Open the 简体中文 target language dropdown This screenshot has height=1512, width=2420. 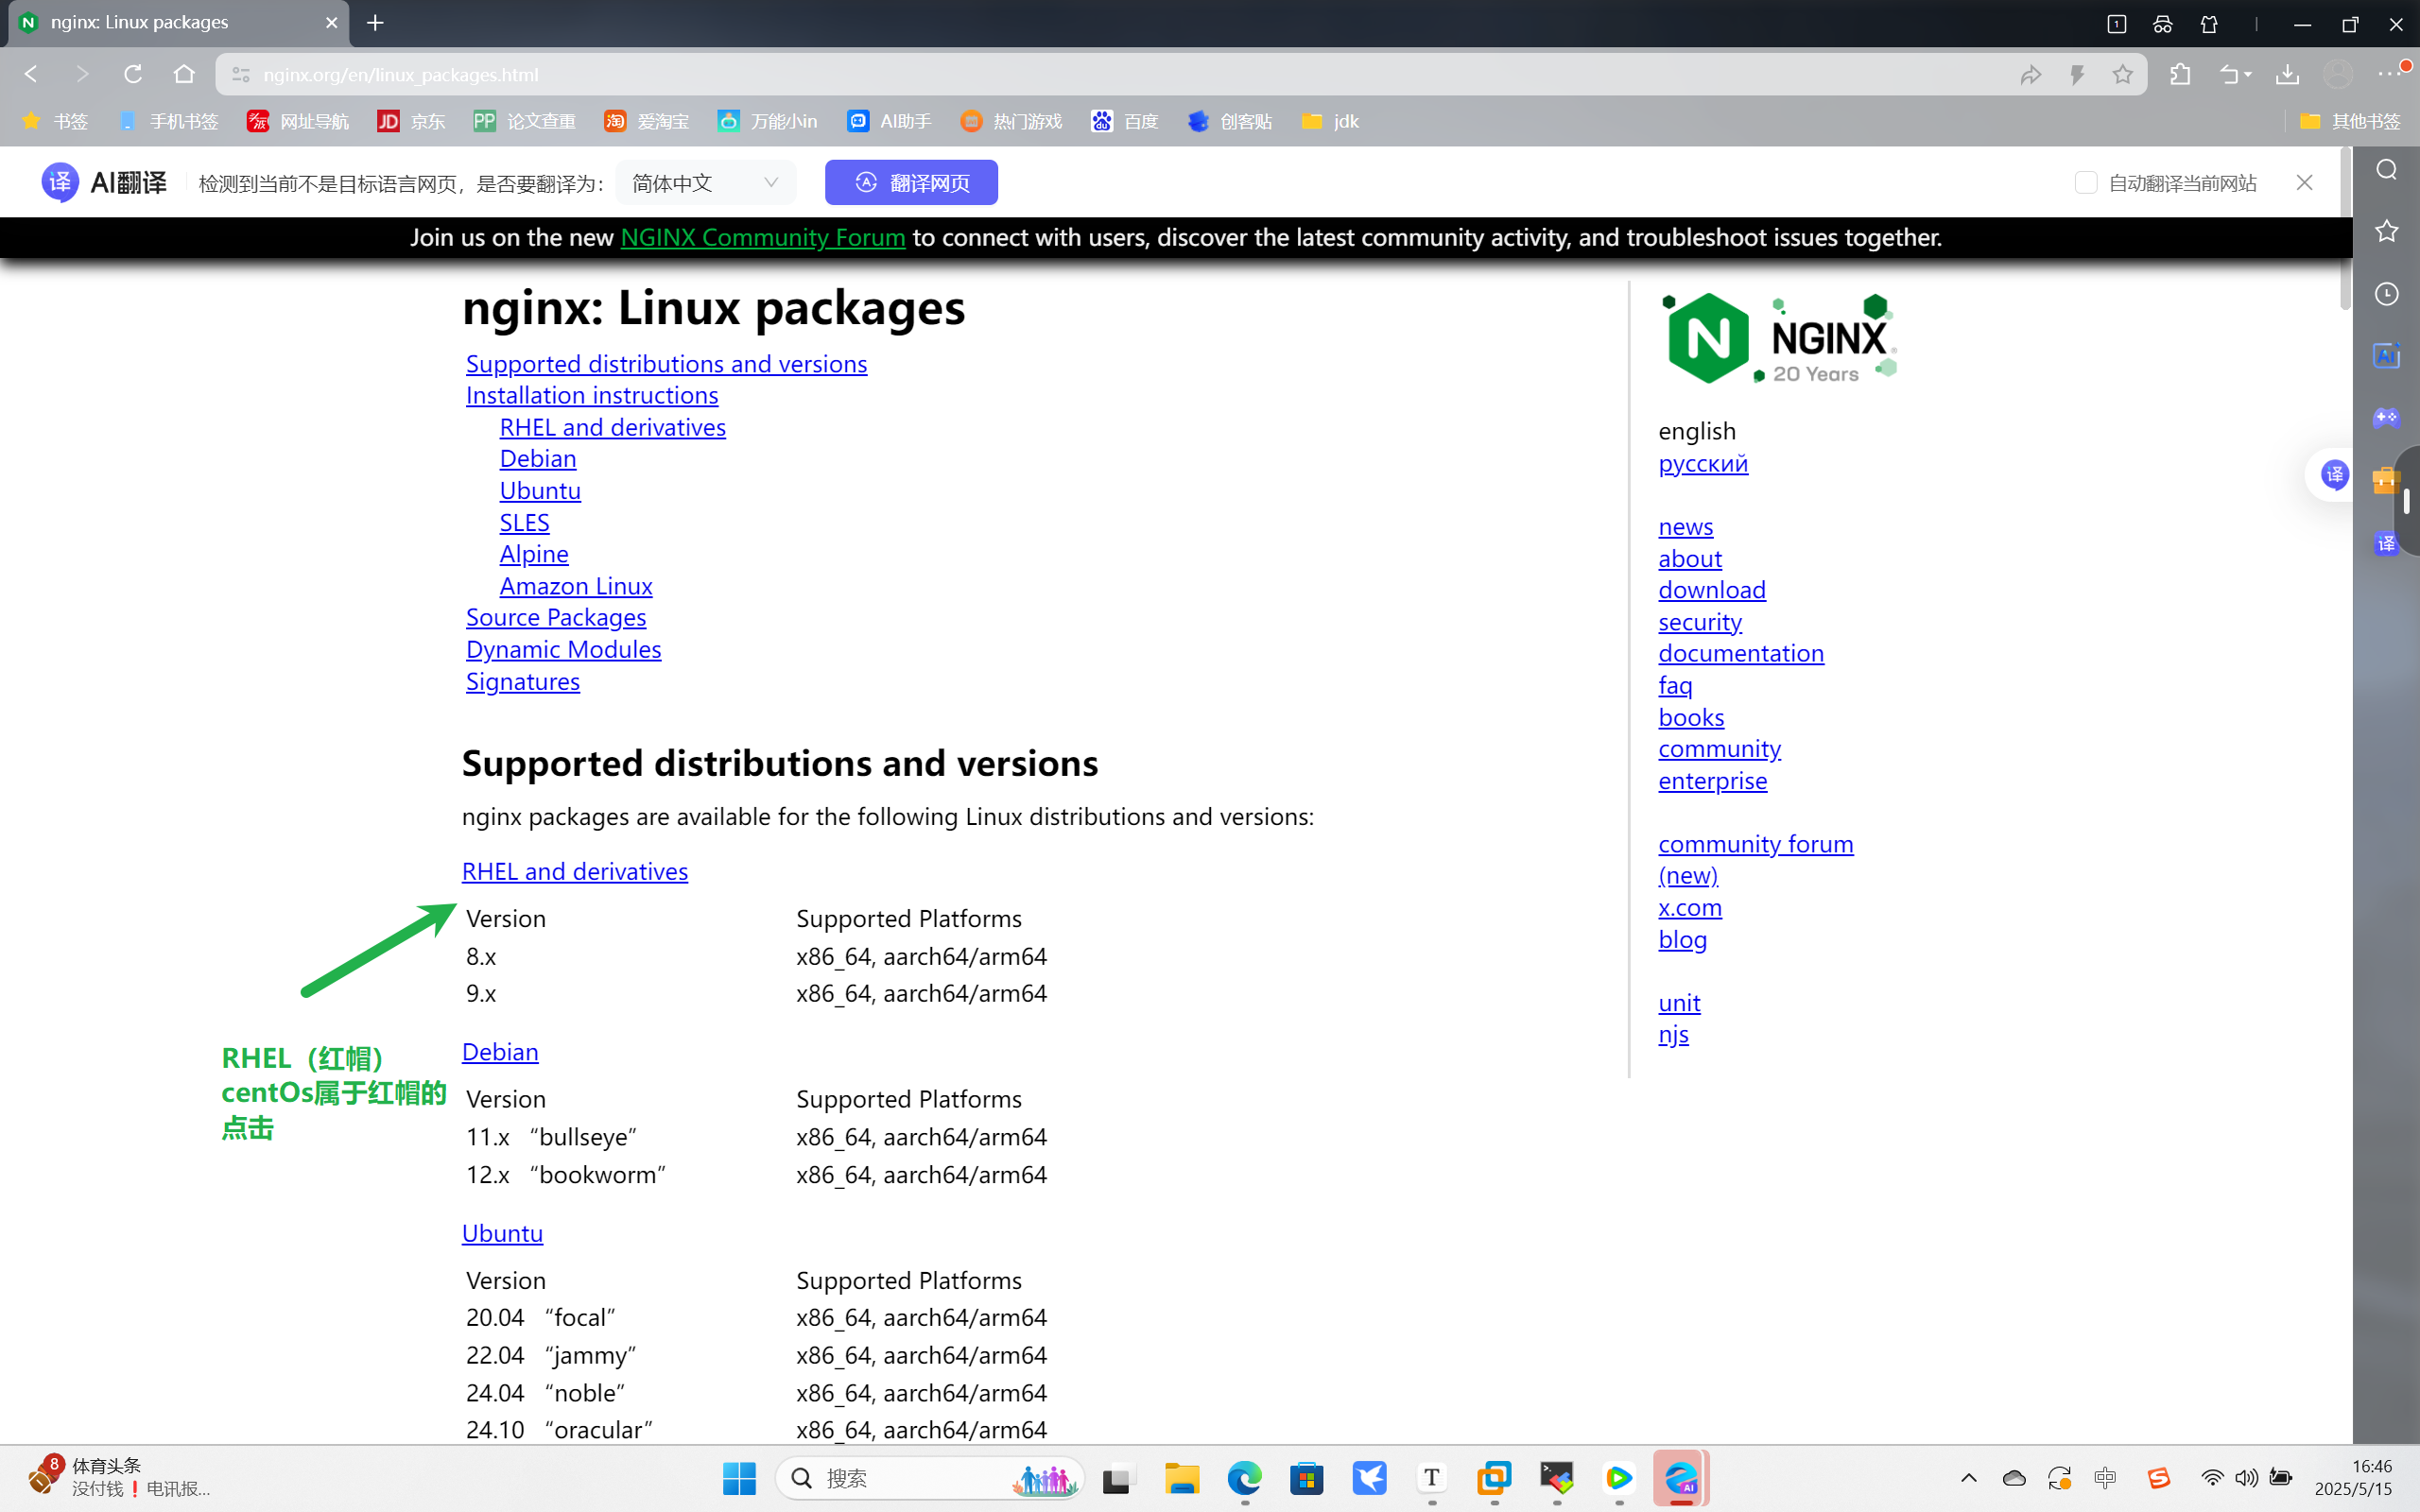coord(706,182)
